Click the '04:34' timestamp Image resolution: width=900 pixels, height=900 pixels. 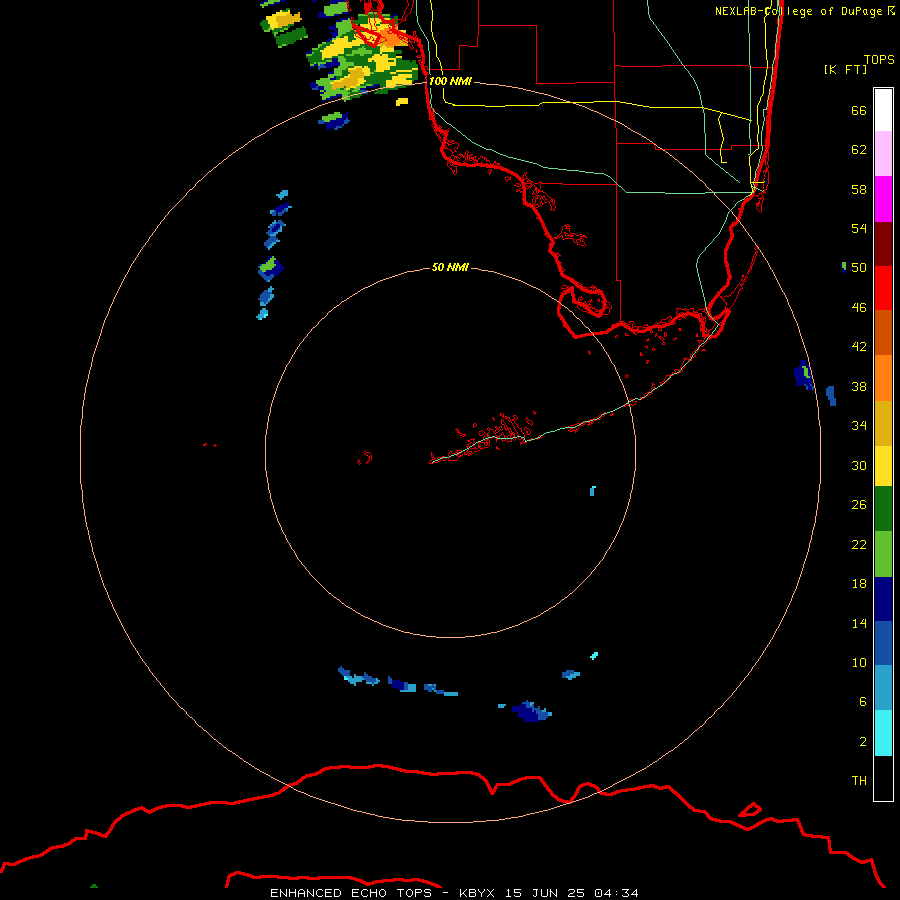point(616,893)
